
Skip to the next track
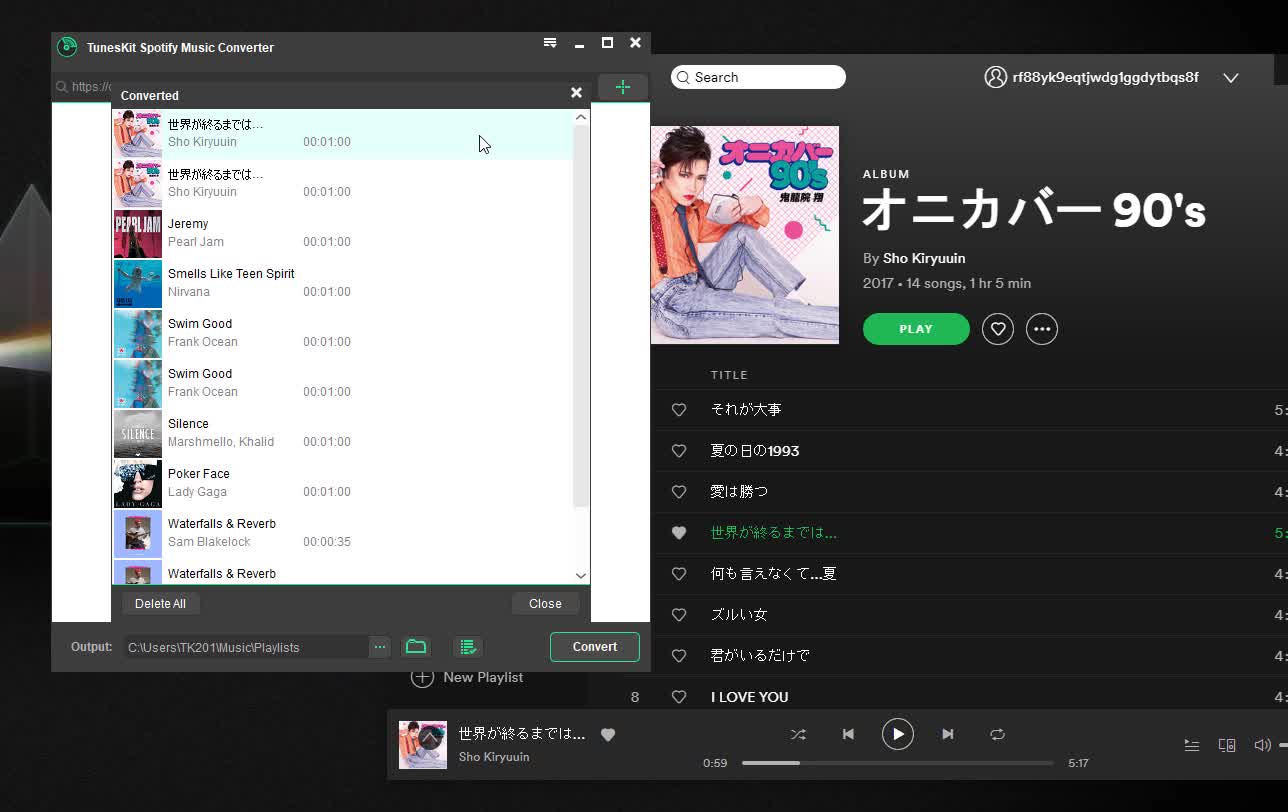[x=948, y=734]
